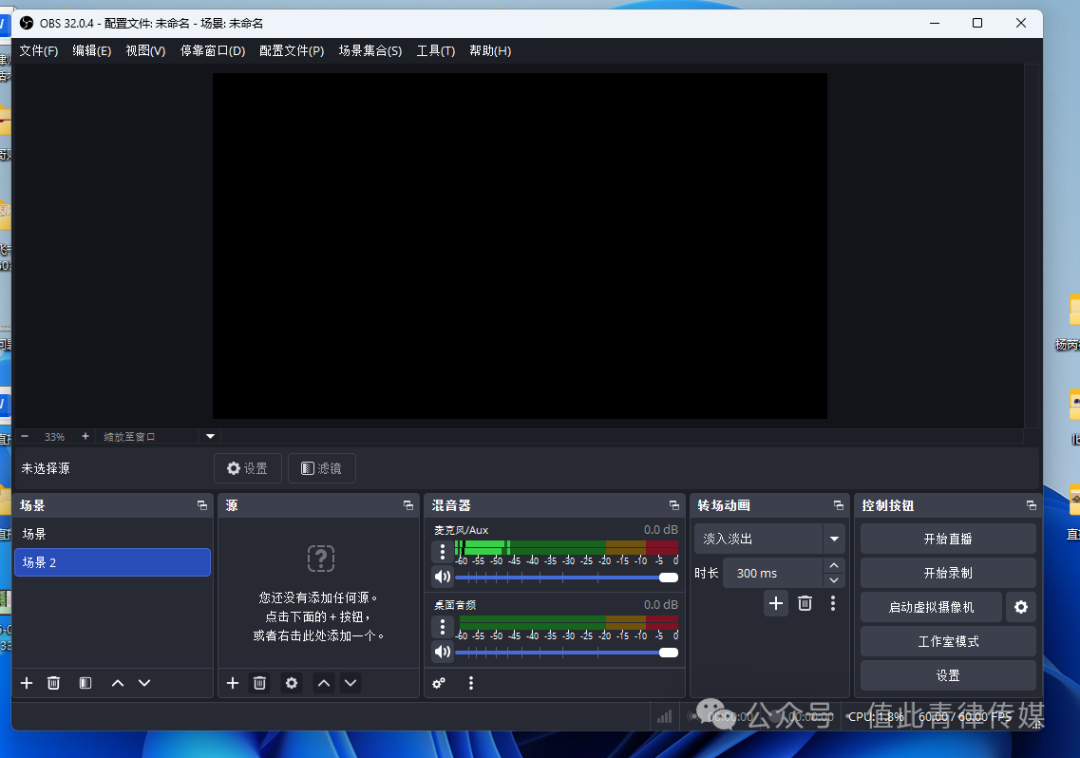Viewport: 1080px width, 758px height.
Task: Mute the 桌面音频 speaker icon
Action: pos(442,652)
